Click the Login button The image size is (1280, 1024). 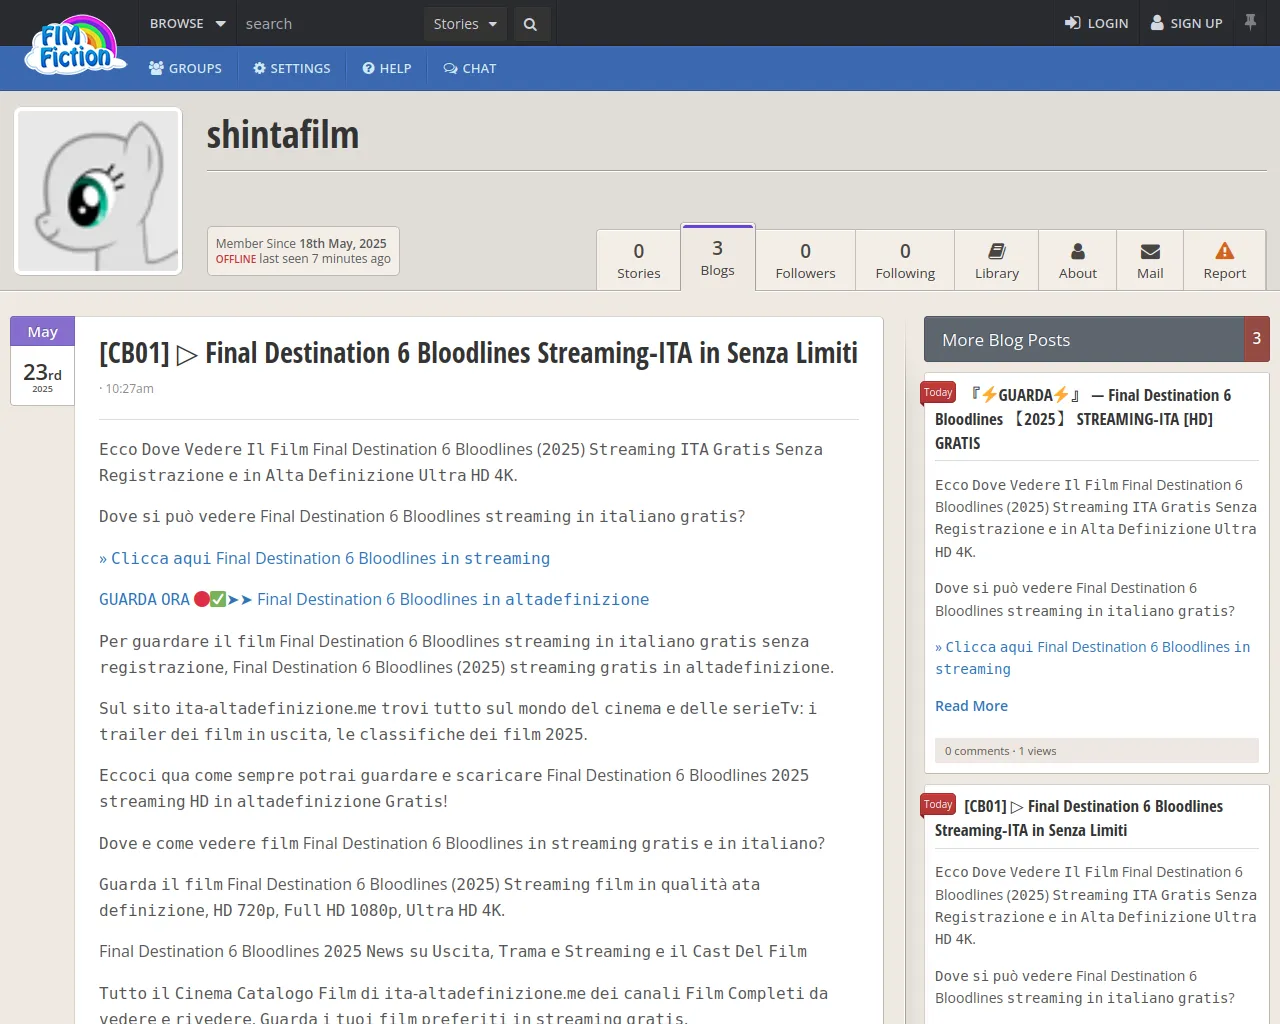[x=1096, y=23]
